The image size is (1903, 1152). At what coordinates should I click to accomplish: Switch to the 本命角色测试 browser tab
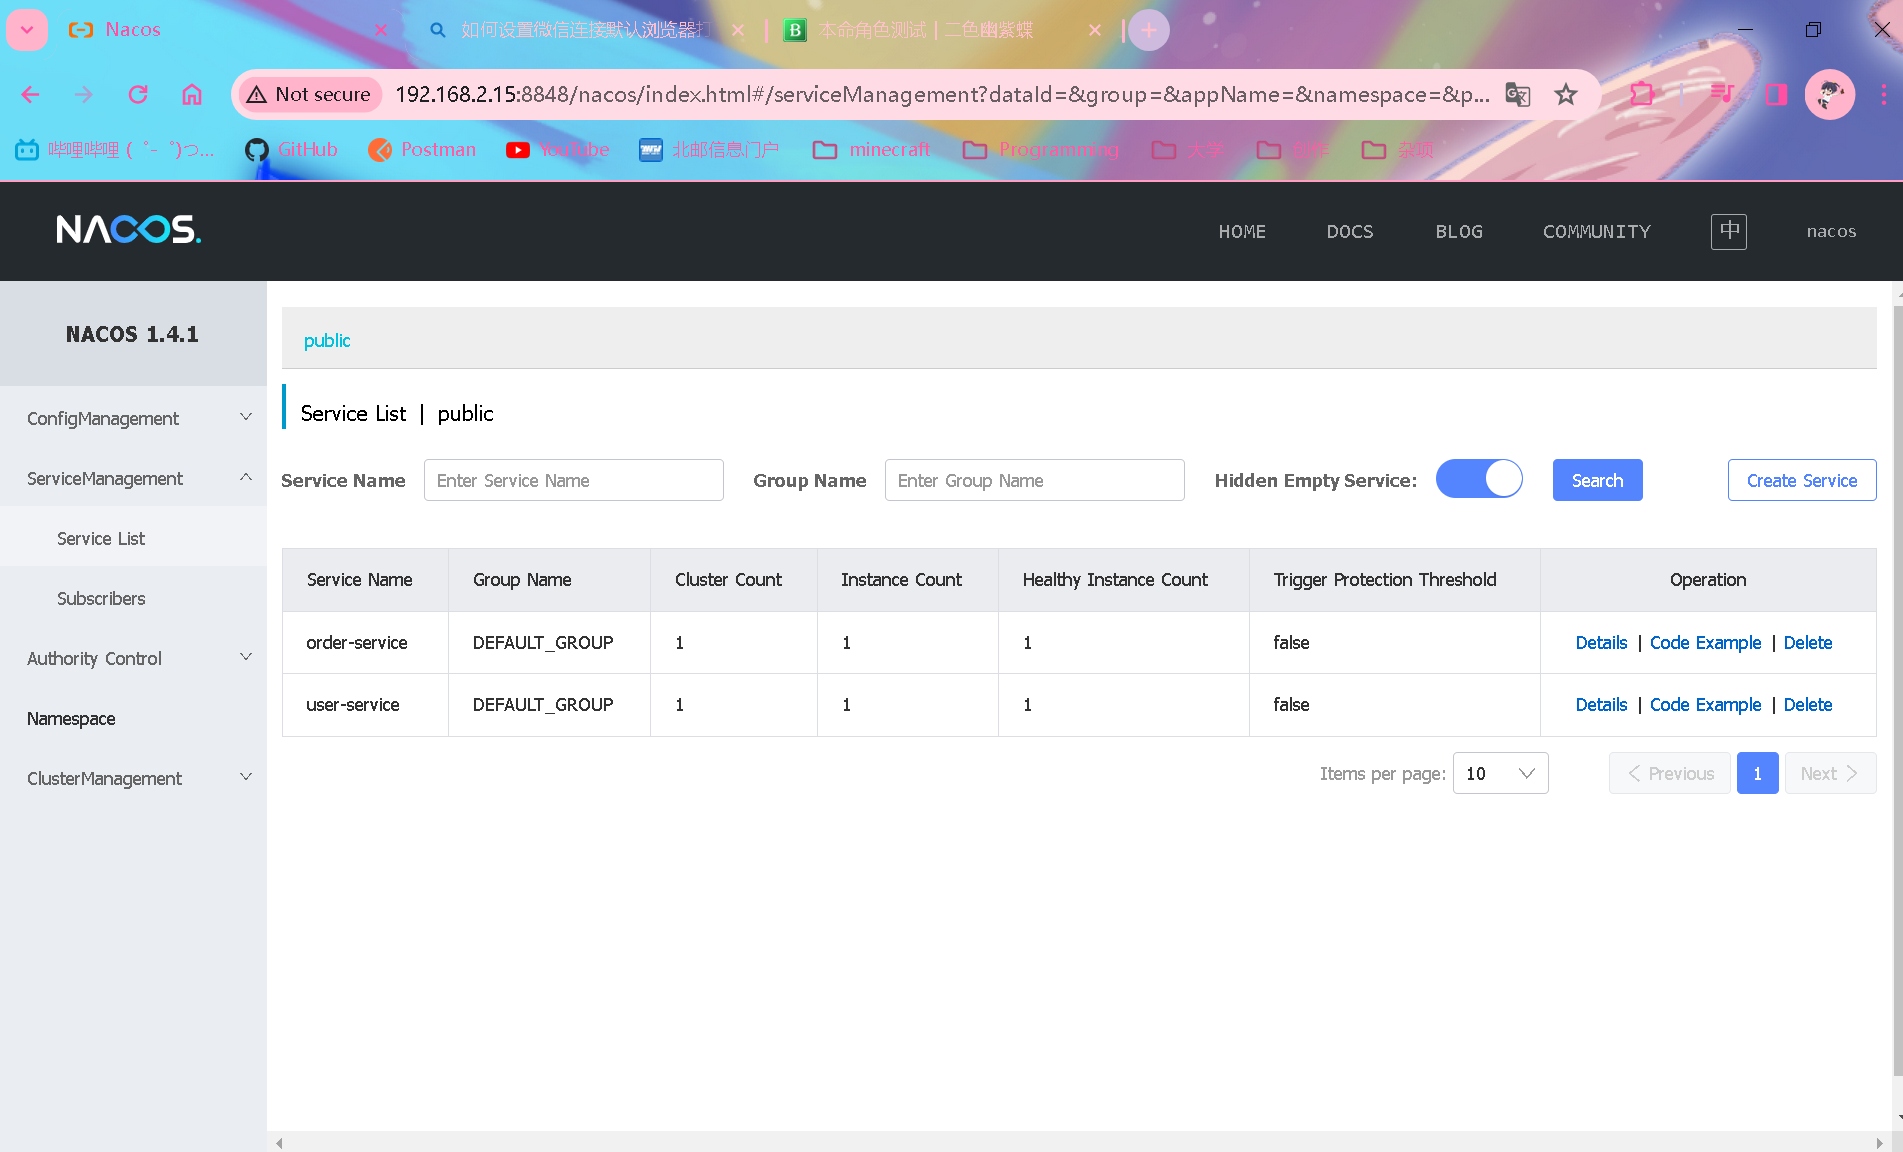[x=940, y=30]
